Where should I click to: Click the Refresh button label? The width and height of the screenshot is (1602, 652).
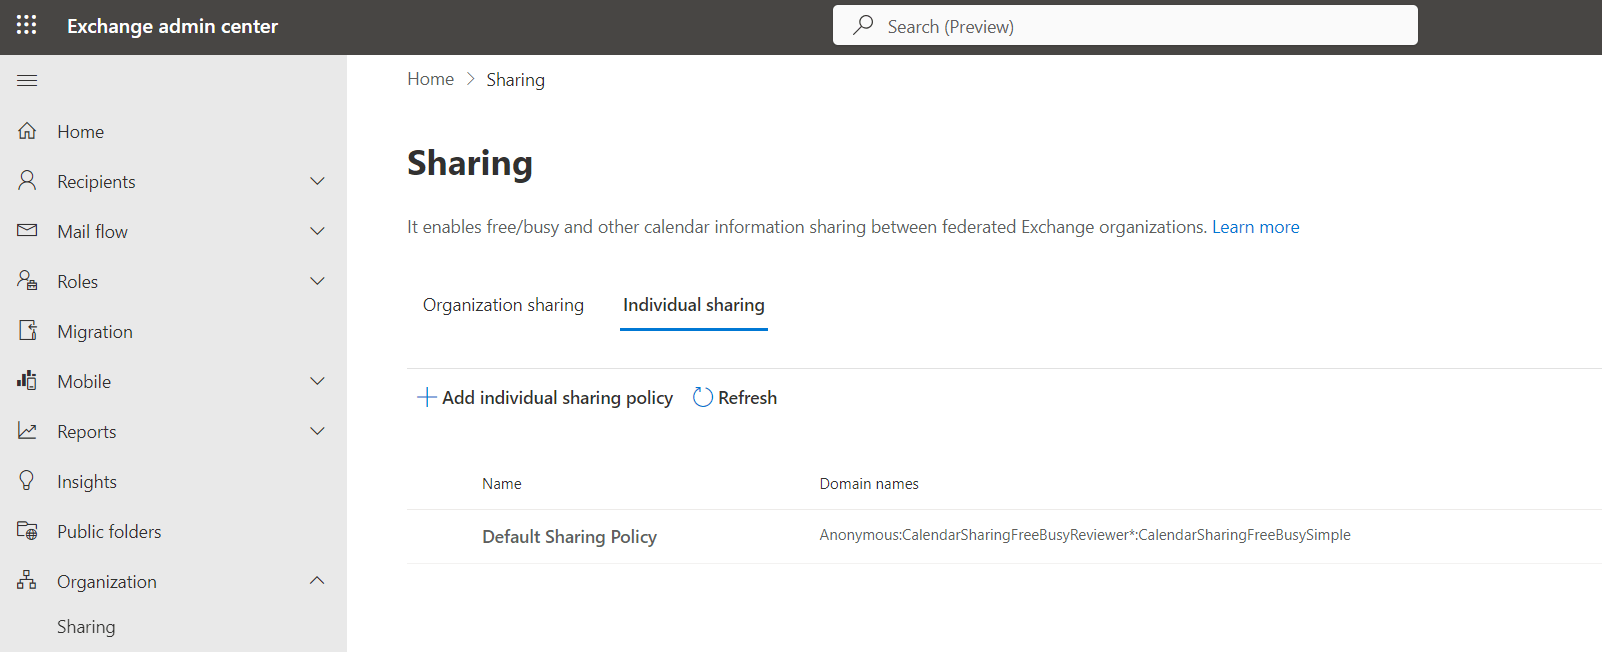pyautogui.click(x=747, y=397)
